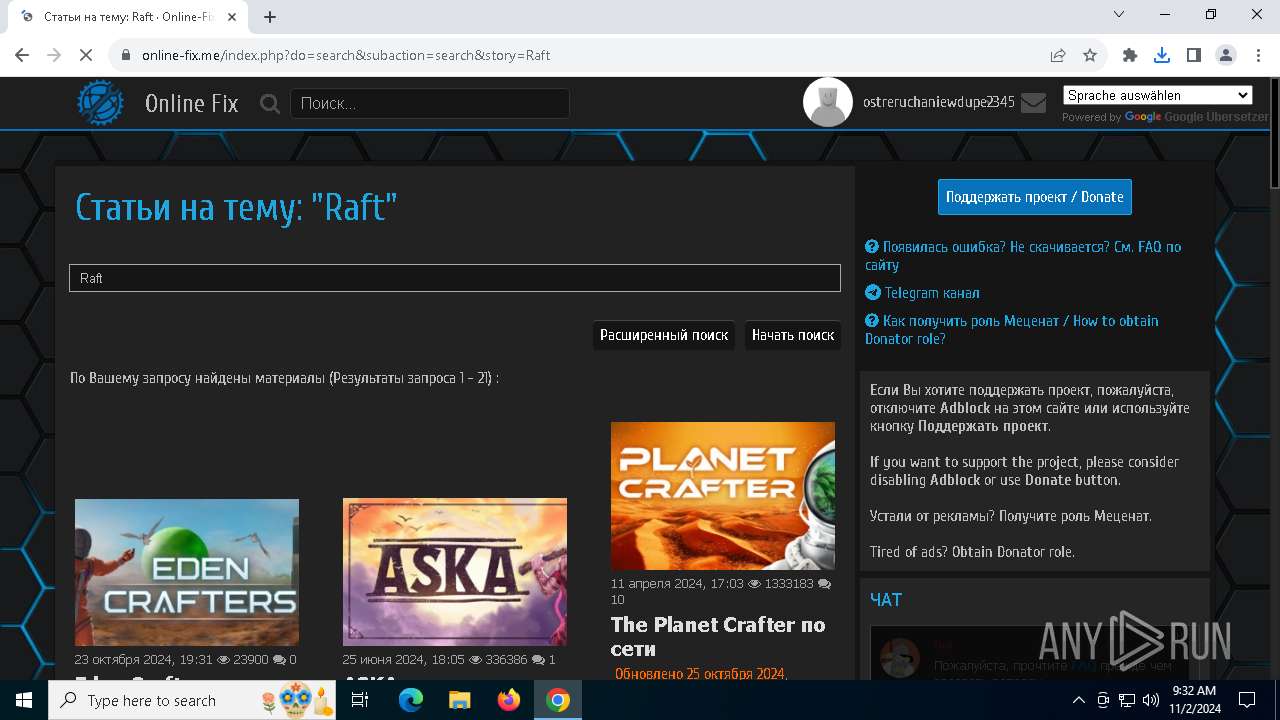This screenshot has height=720, width=1280.
Task: Toggle Chrome side panel icon
Action: pos(1194,55)
